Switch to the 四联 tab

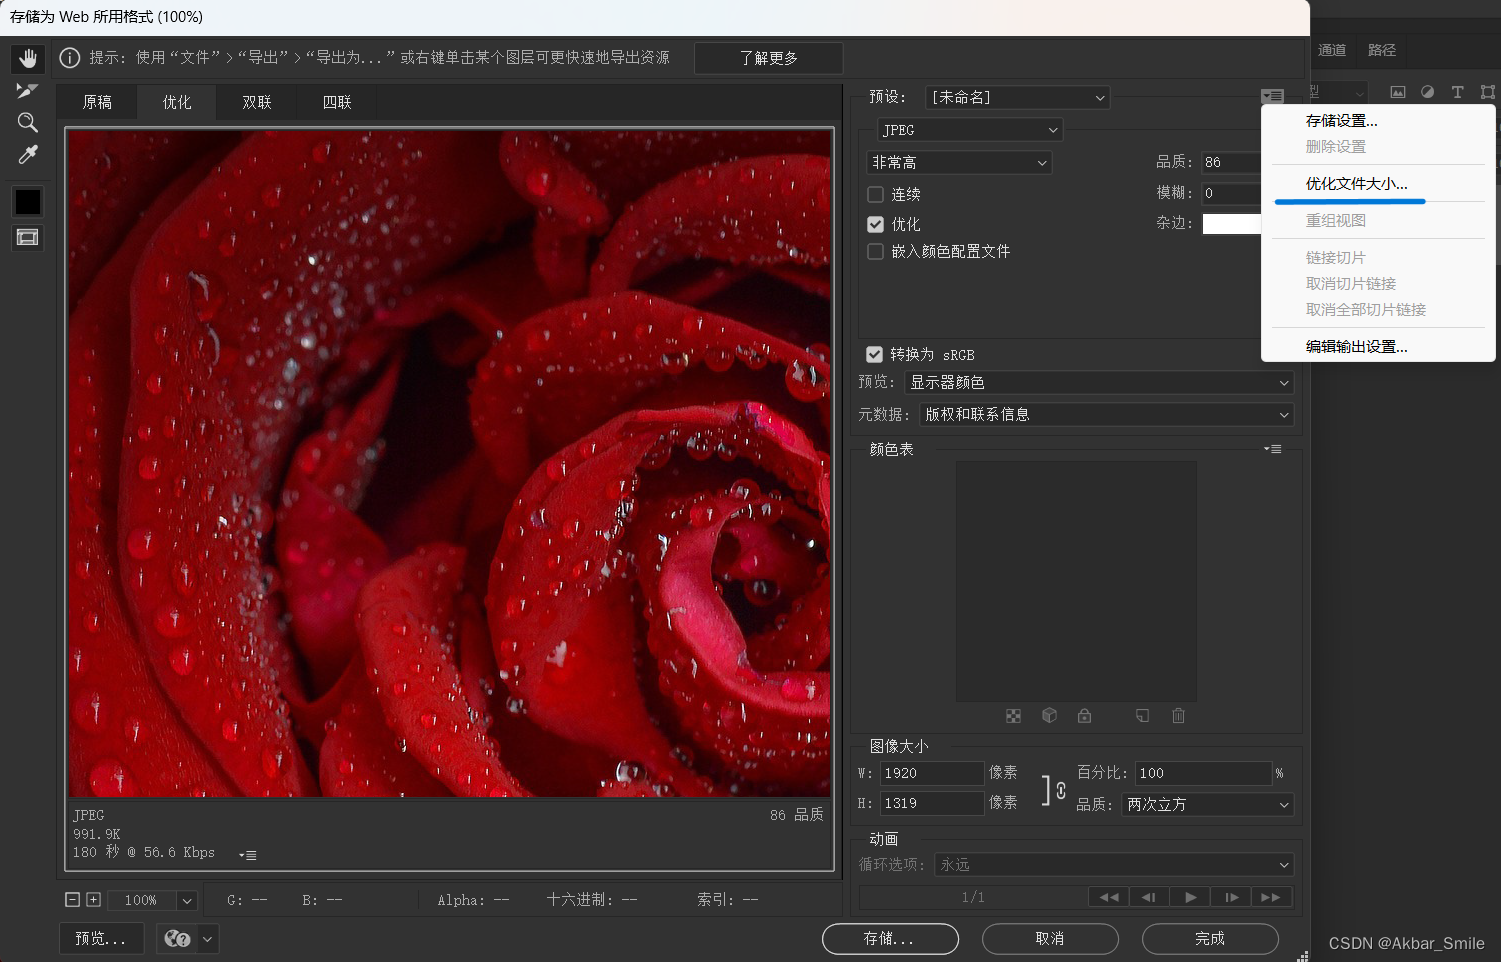coord(337,102)
